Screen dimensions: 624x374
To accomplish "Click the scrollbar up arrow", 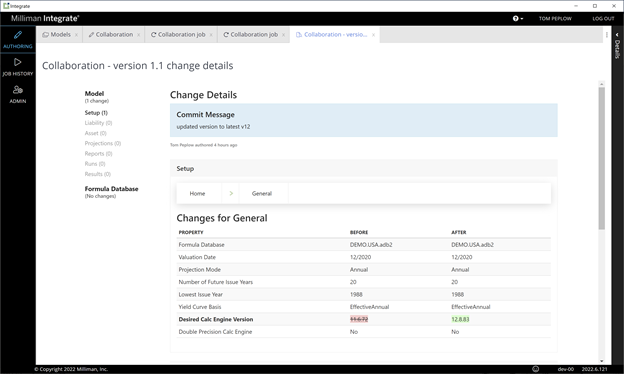I will 601,84.
